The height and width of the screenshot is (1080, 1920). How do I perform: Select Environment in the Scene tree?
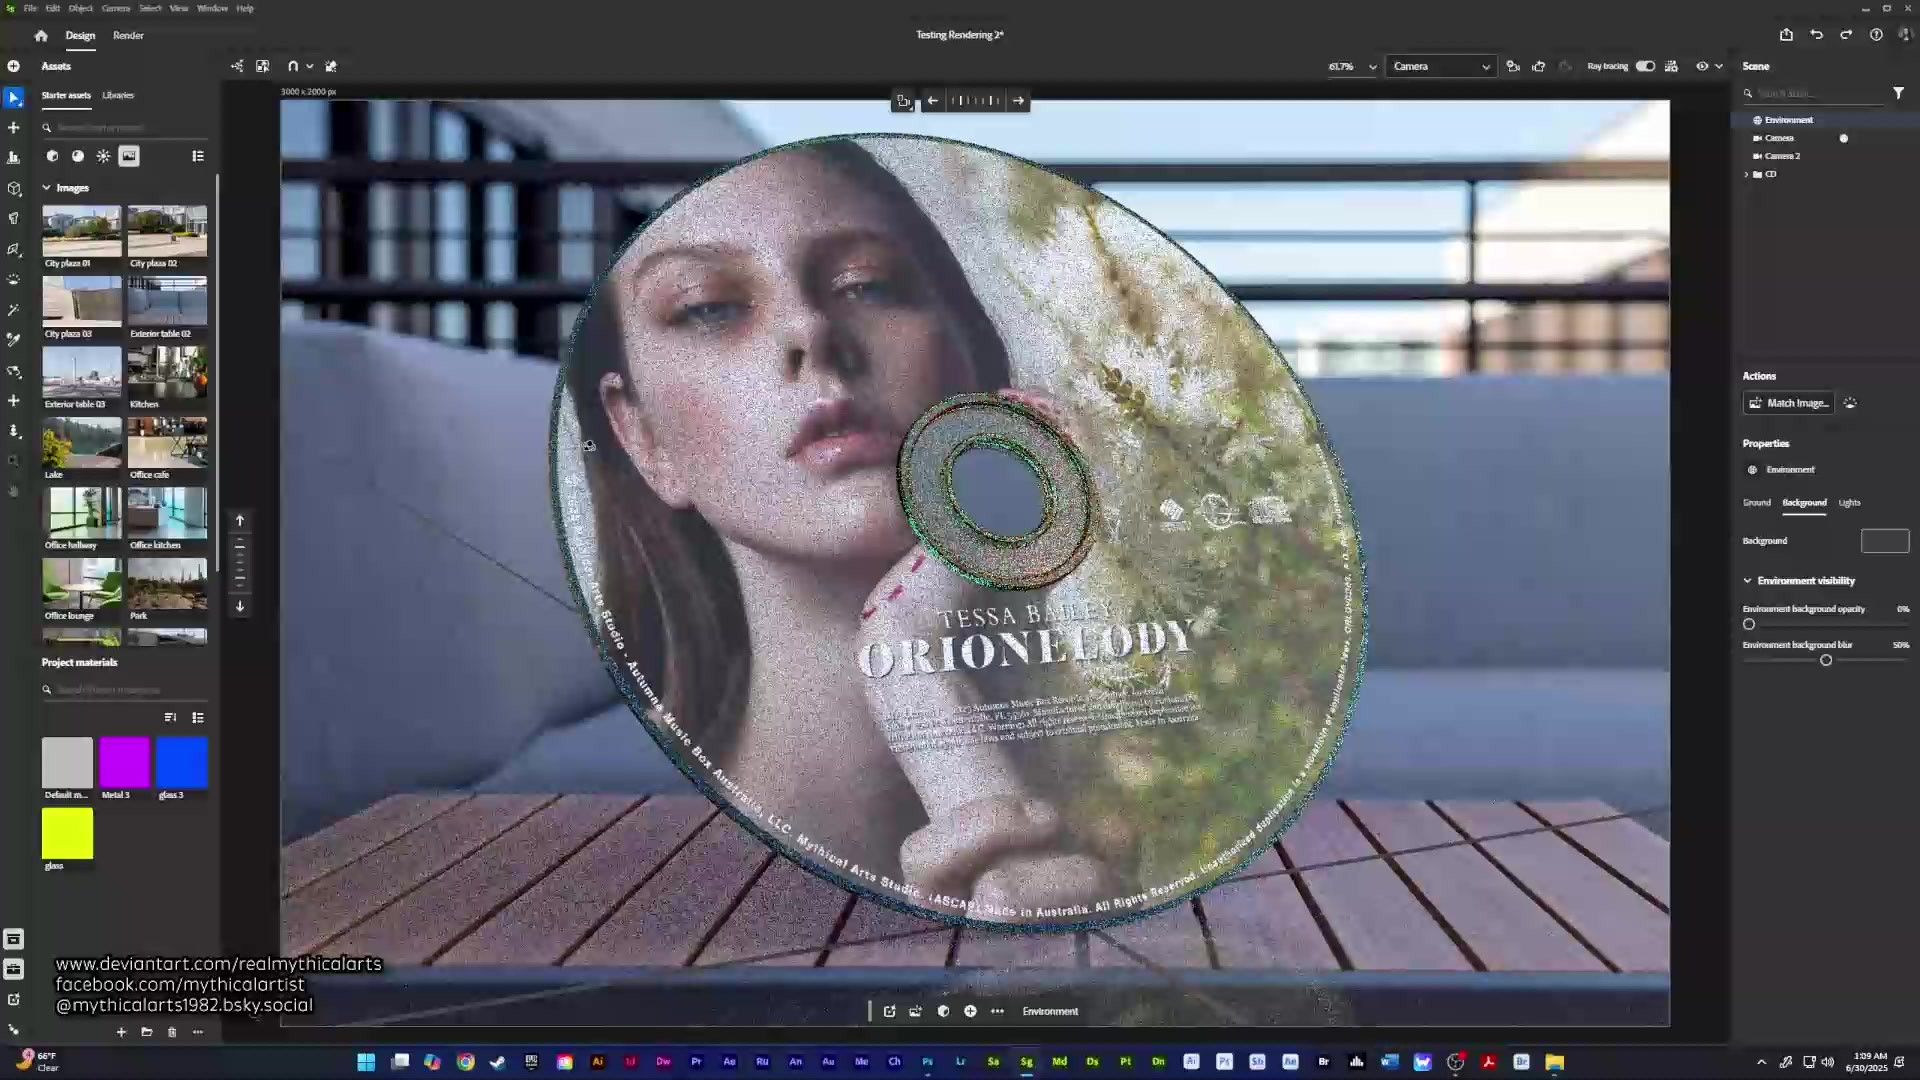pos(1789,120)
